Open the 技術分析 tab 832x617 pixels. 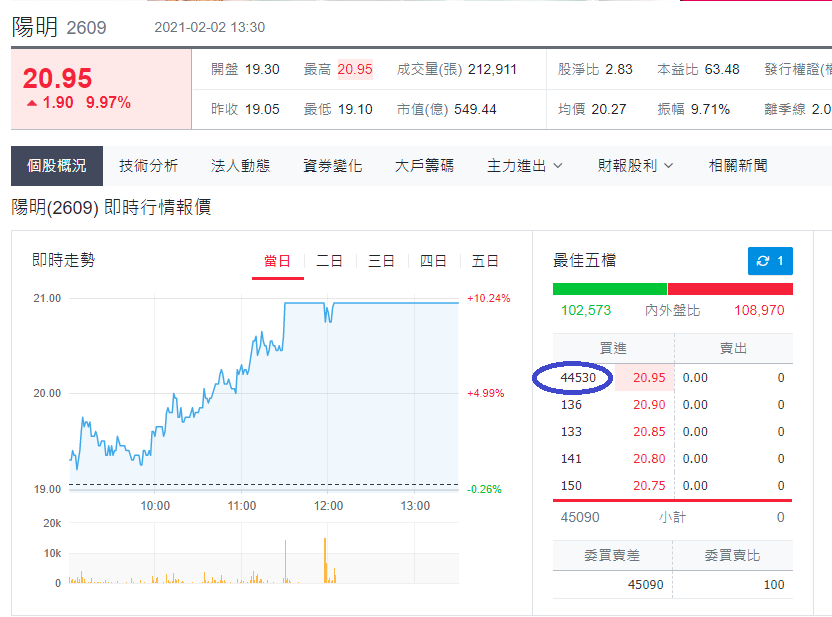pyautogui.click(x=149, y=166)
